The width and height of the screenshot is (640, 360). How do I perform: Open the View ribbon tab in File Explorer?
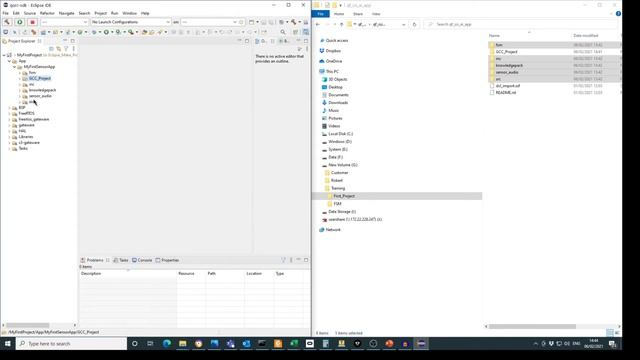point(376,14)
